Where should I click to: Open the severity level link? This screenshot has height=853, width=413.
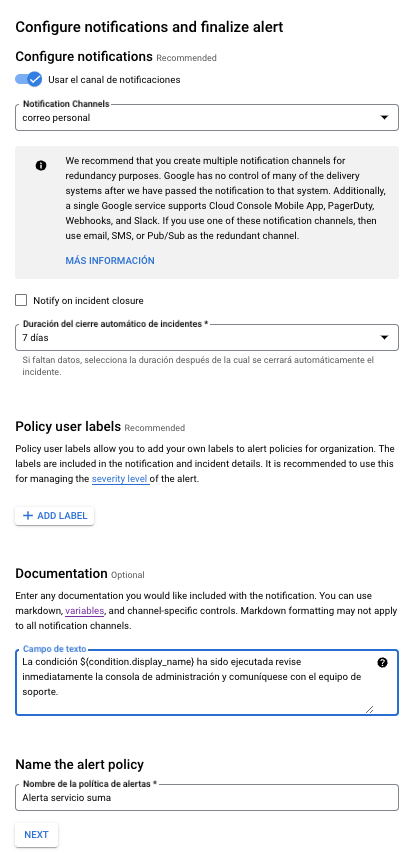tap(120, 479)
